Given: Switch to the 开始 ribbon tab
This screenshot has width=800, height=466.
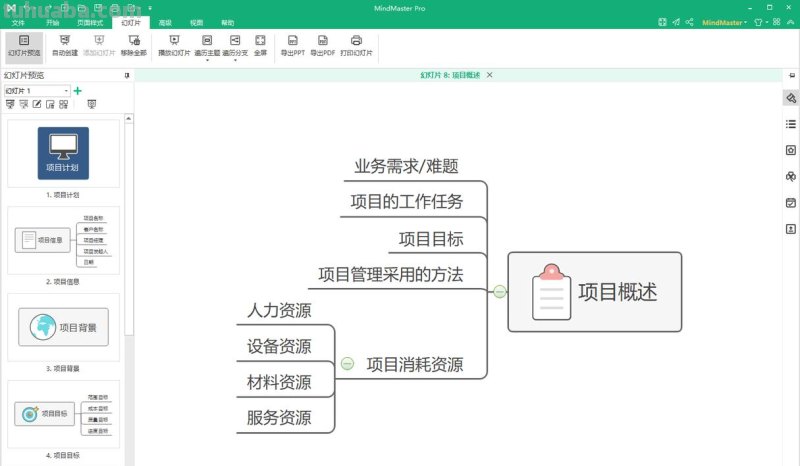Looking at the screenshot, I should [53, 23].
